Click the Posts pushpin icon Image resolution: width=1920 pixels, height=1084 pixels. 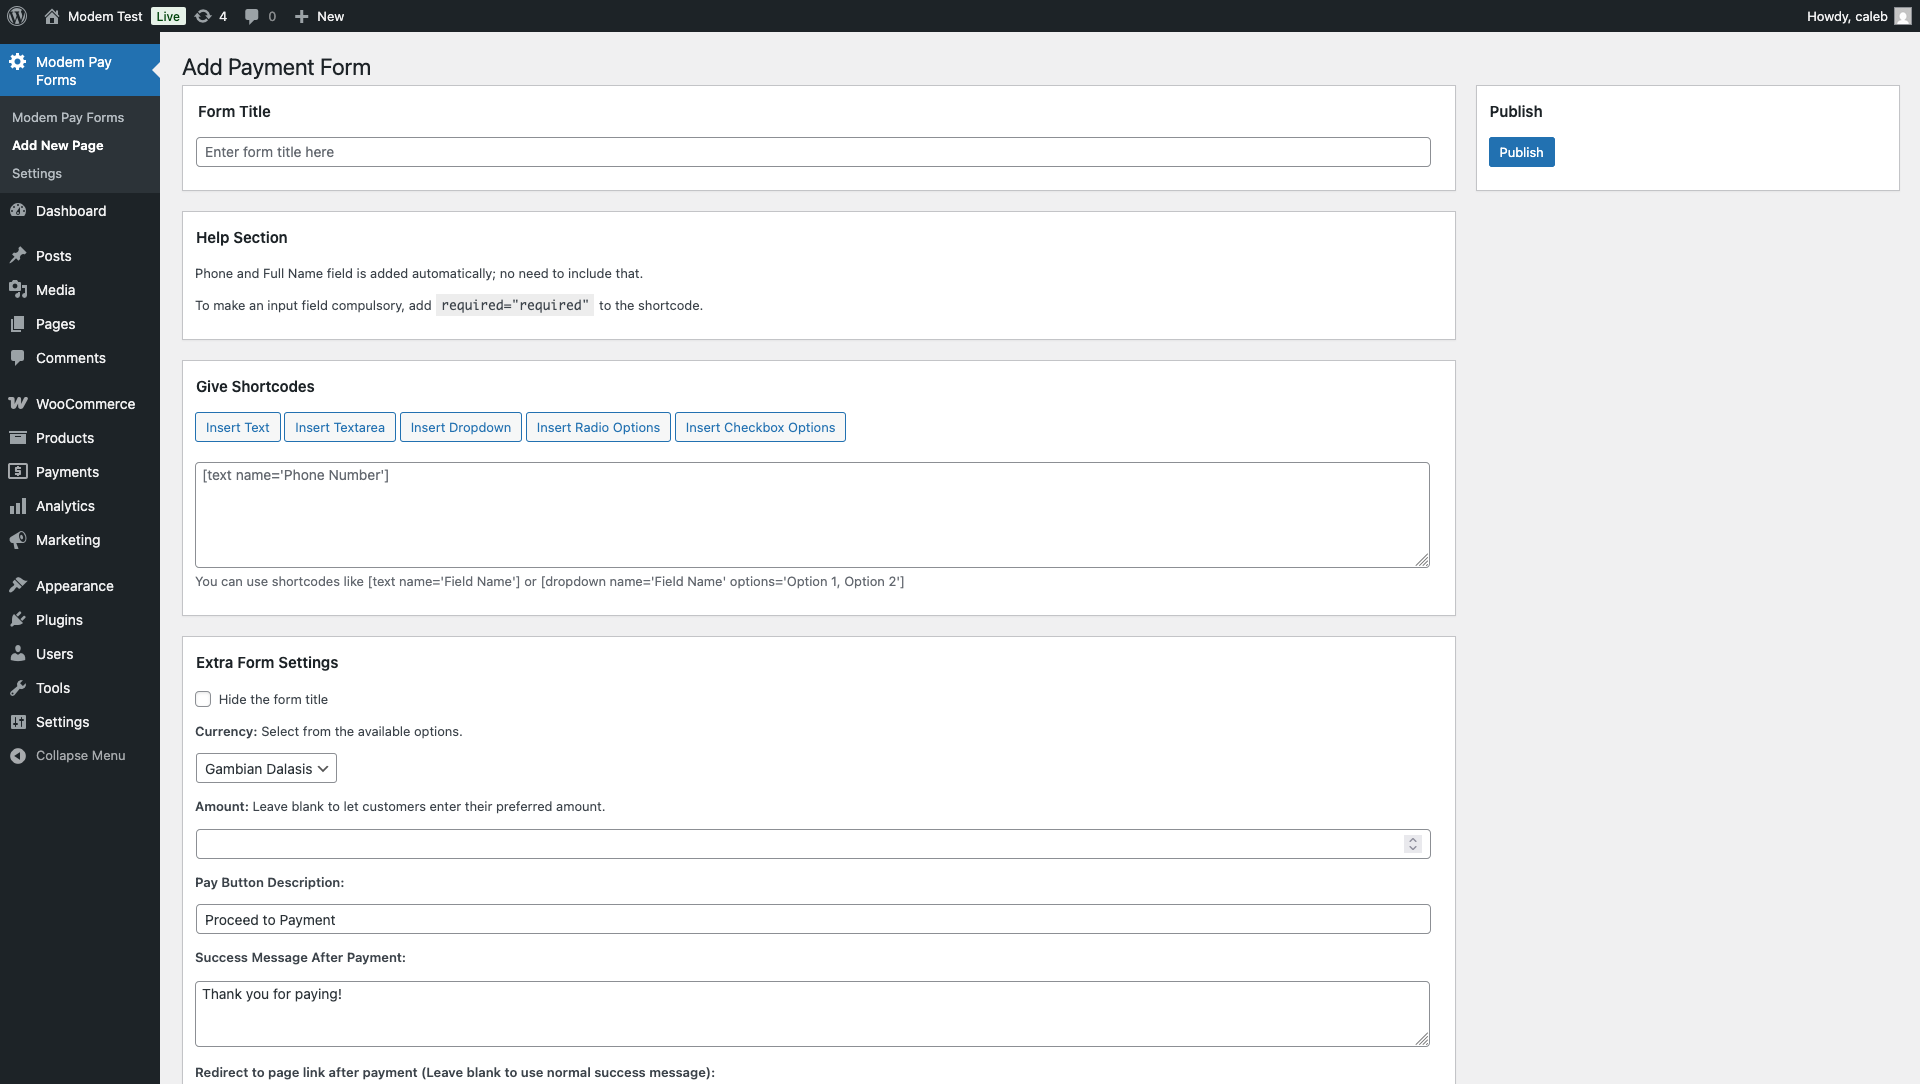tap(18, 256)
